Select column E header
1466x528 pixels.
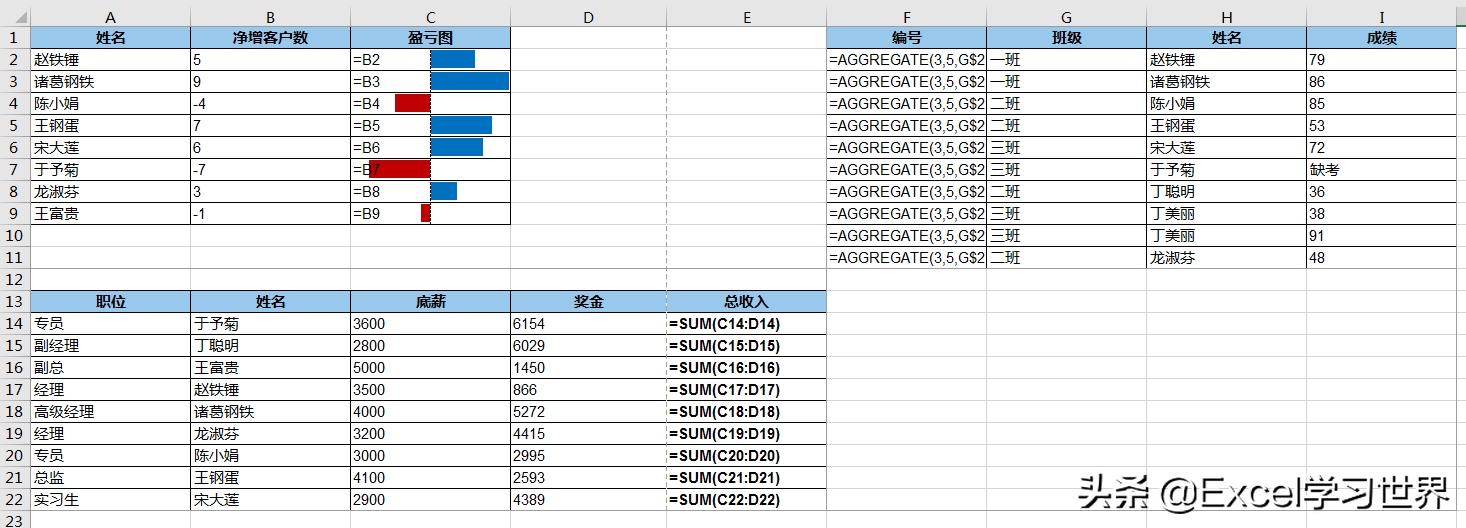click(747, 16)
